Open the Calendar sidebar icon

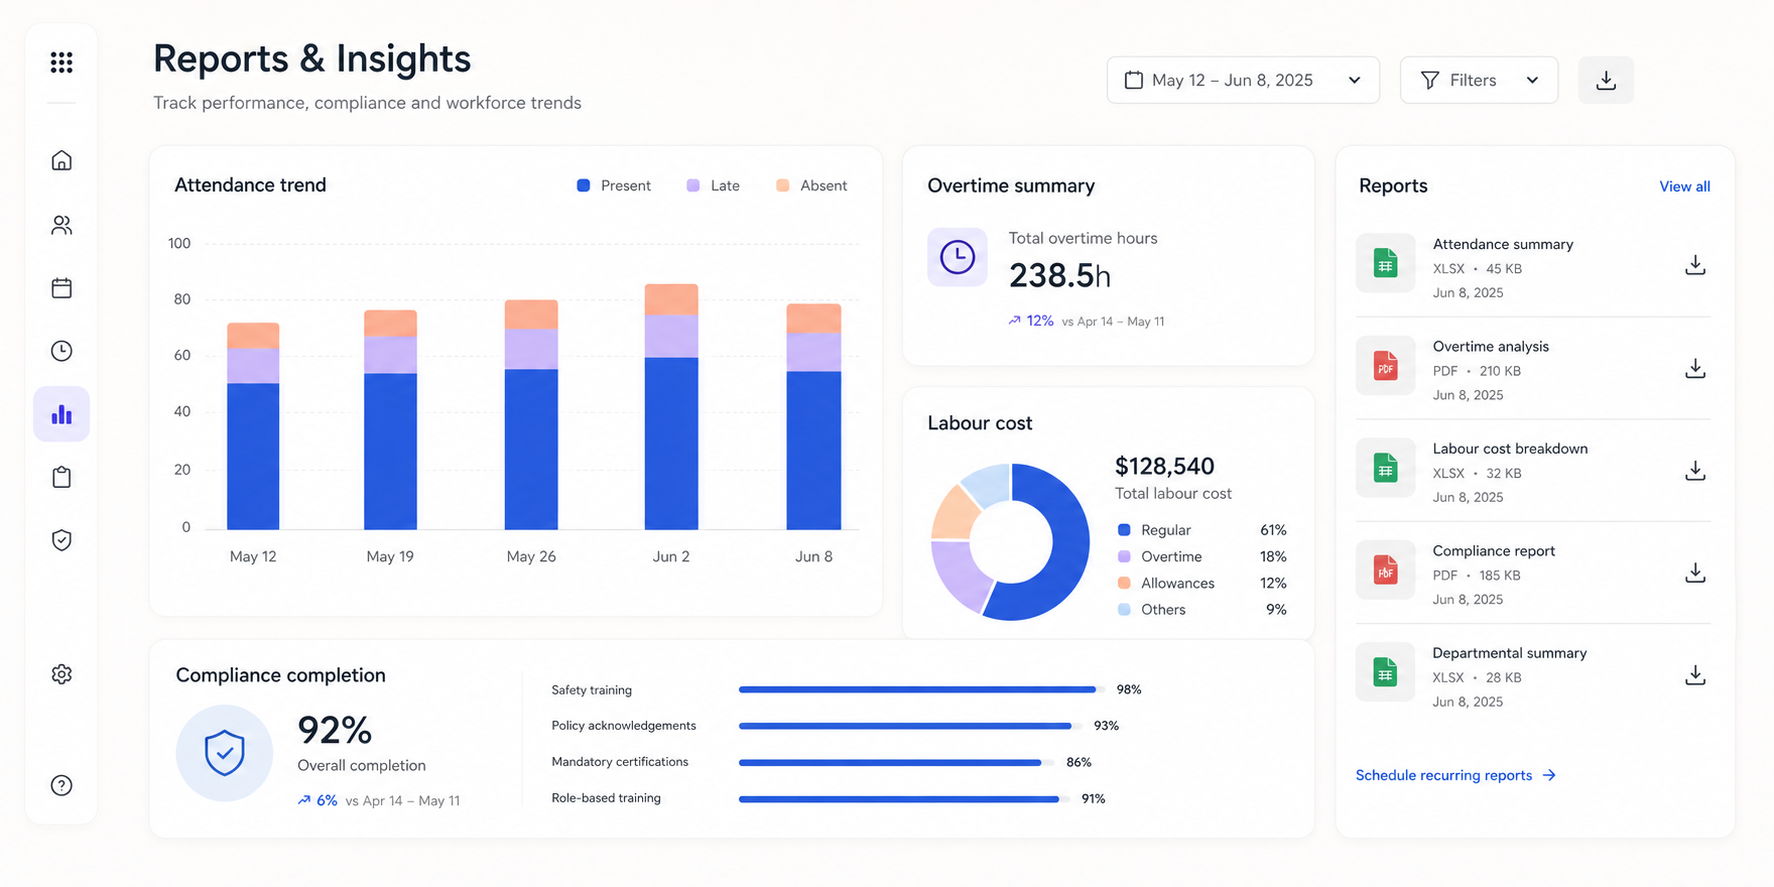[61, 288]
